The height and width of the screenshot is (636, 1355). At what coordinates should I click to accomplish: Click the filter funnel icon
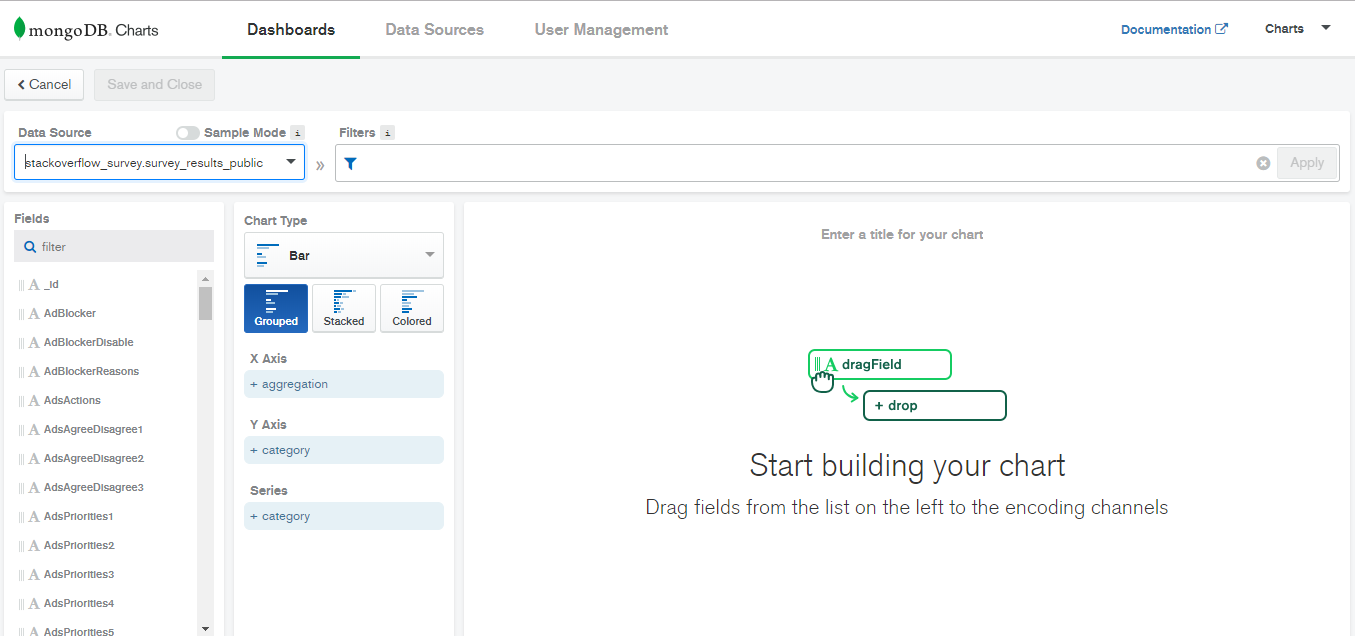(350, 163)
